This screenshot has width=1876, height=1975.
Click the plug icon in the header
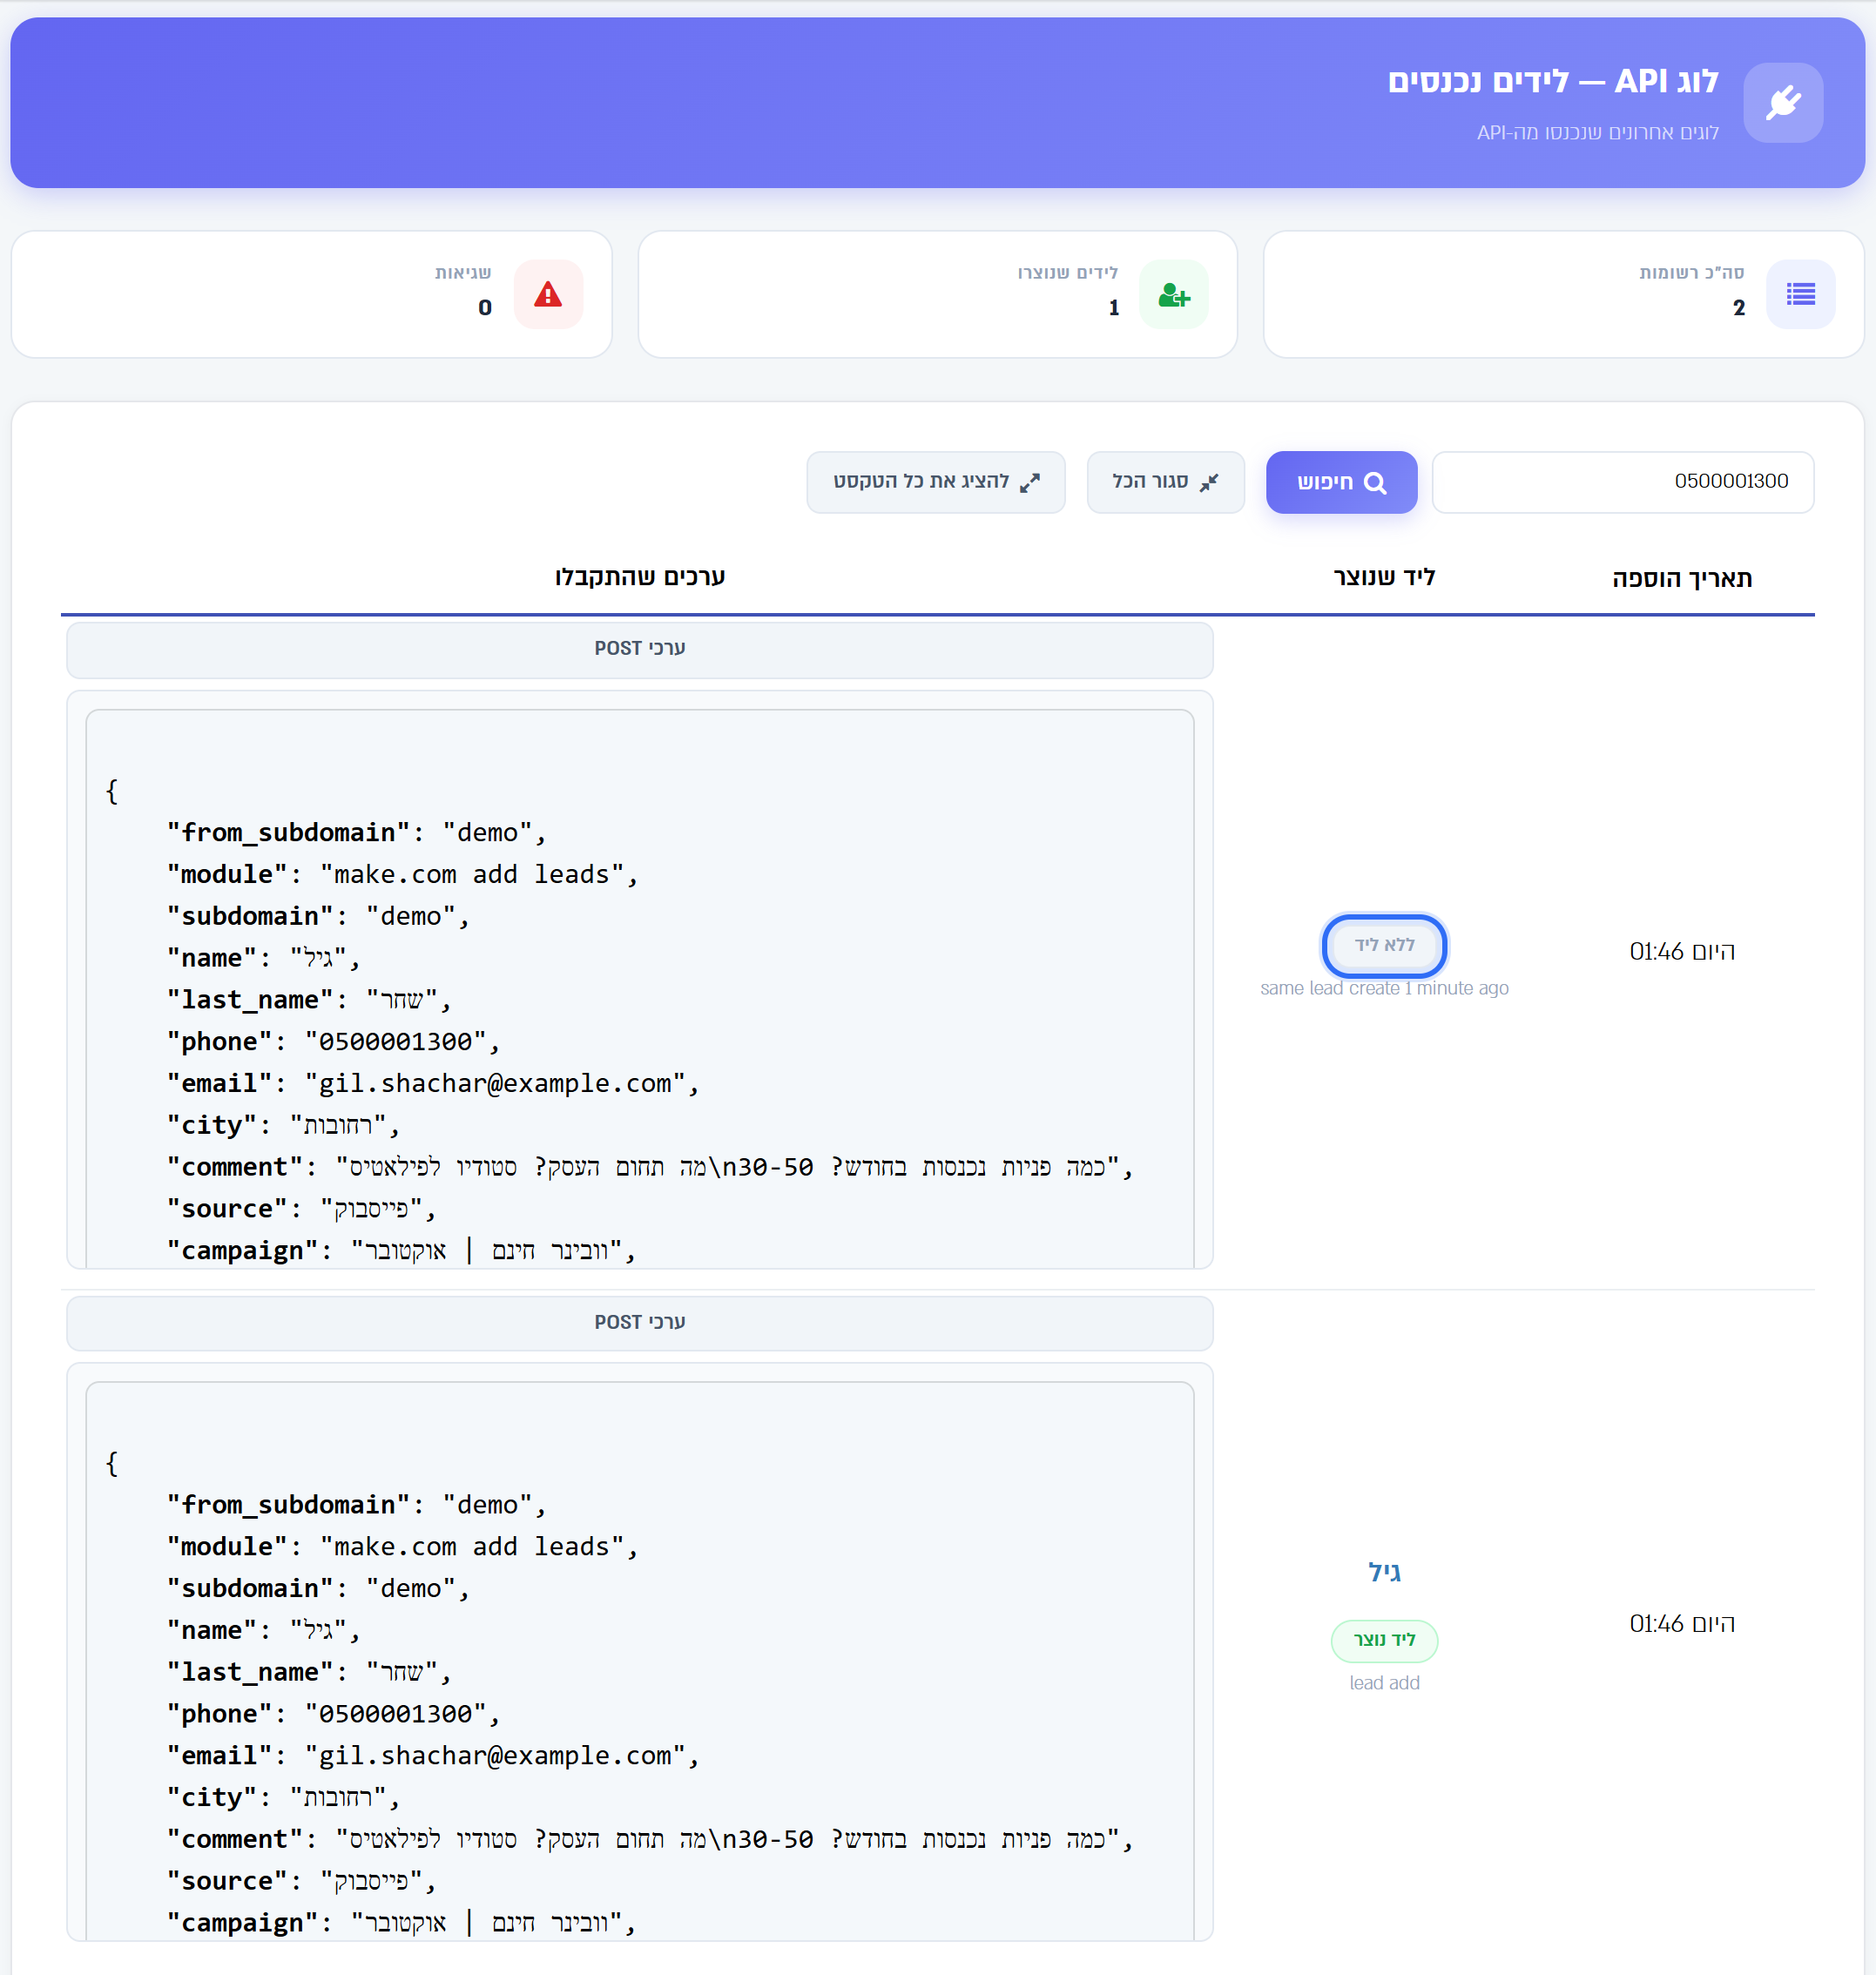[x=1783, y=102]
